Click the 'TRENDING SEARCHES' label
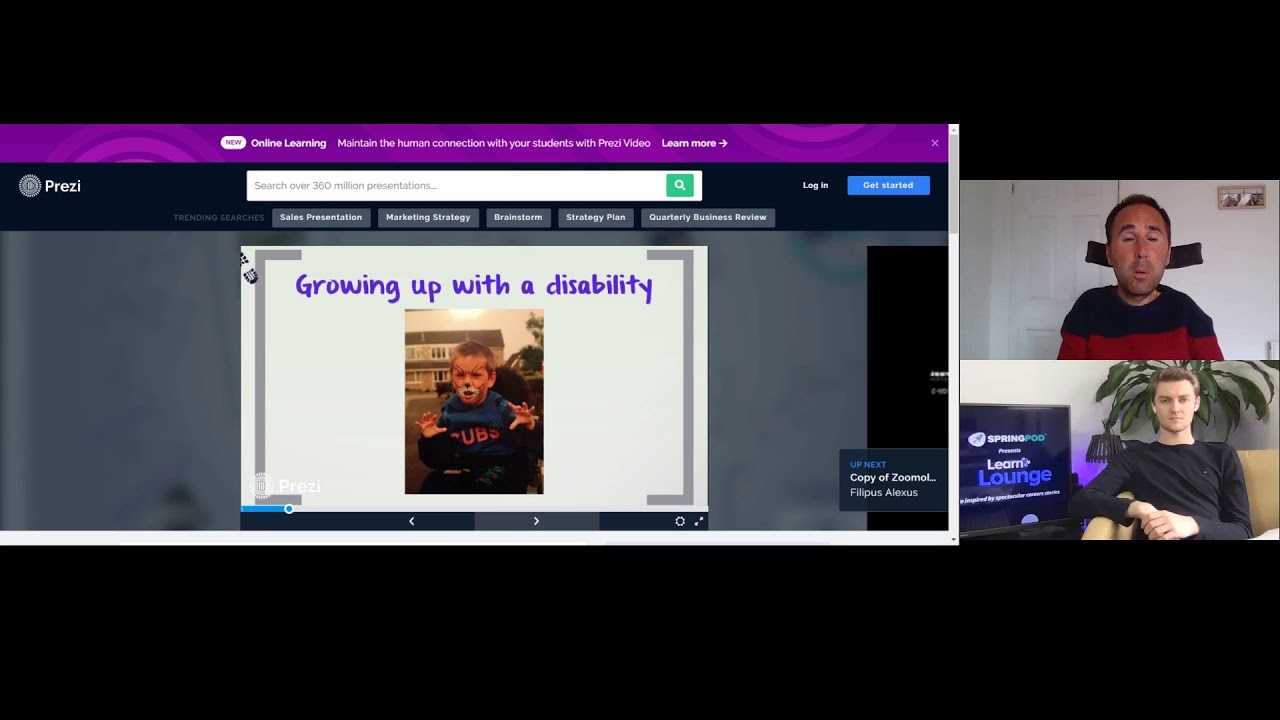 [x=219, y=218]
